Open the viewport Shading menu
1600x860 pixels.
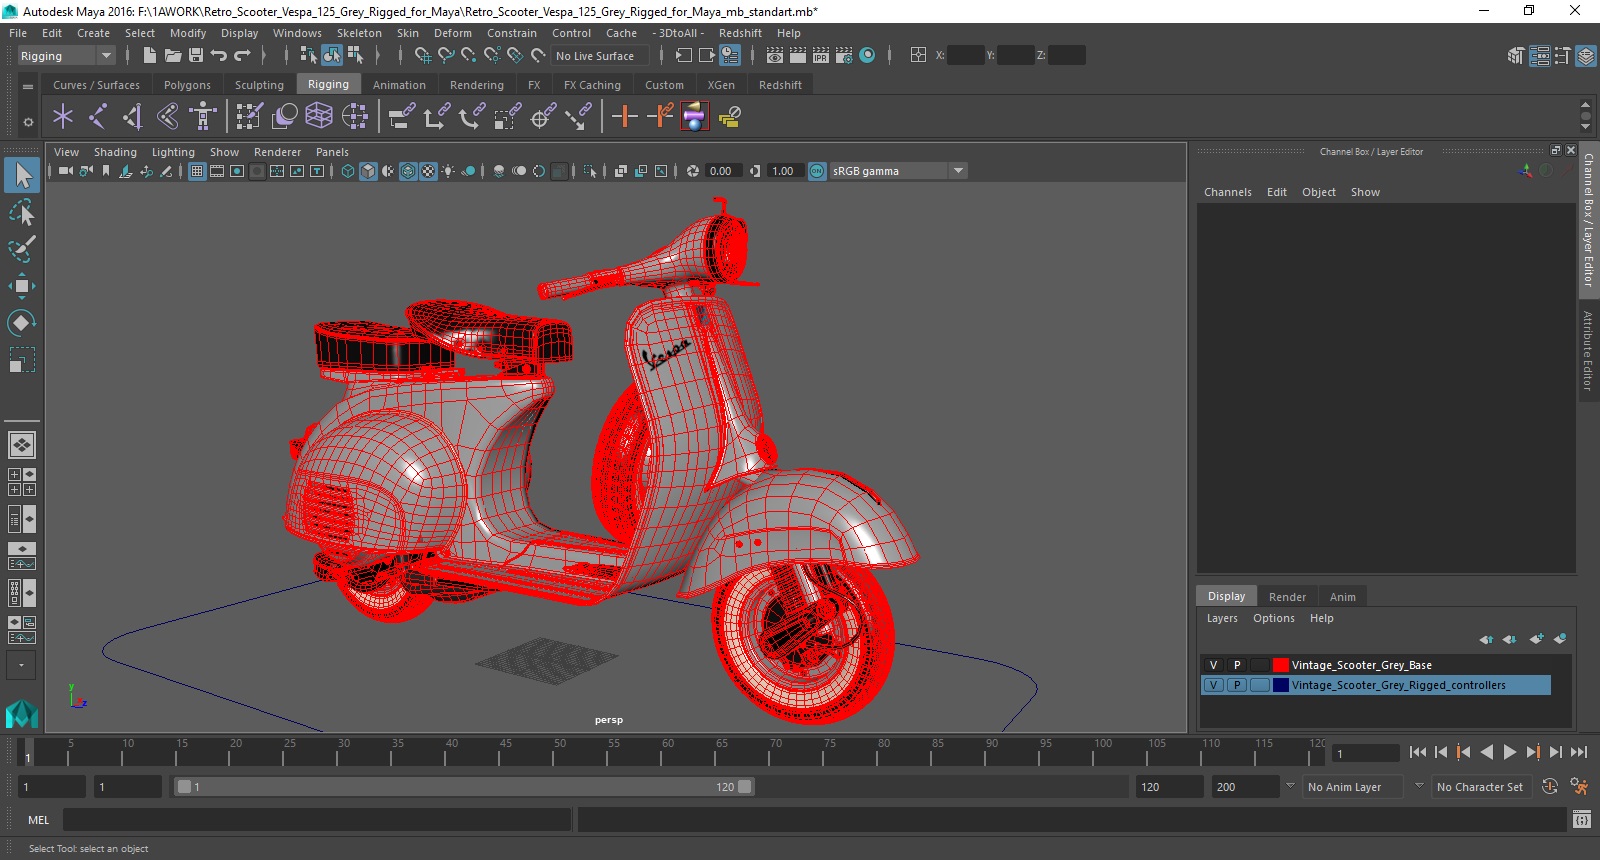pyautogui.click(x=115, y=152)
